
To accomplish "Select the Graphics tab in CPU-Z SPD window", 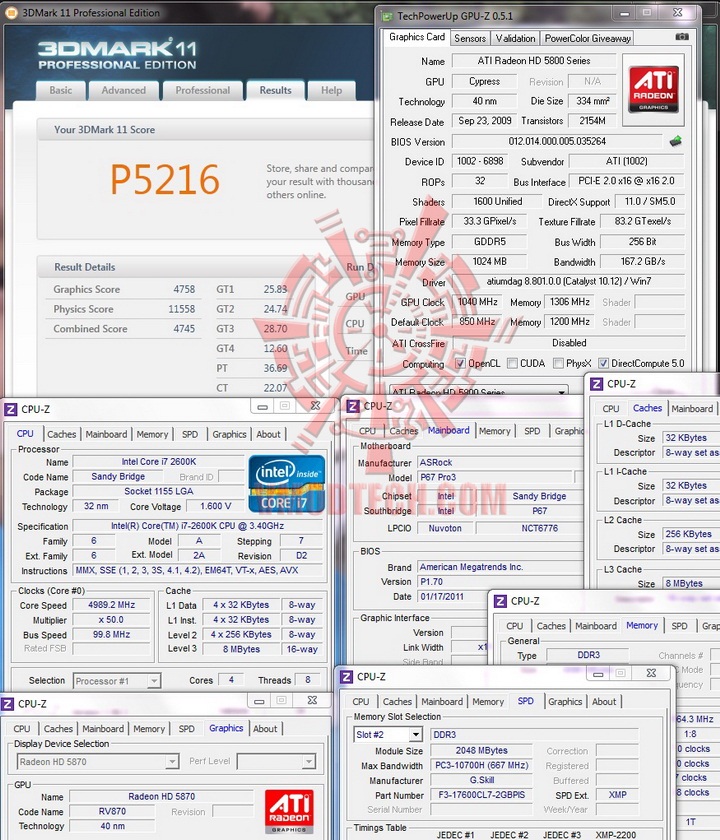I will [565, 702].
